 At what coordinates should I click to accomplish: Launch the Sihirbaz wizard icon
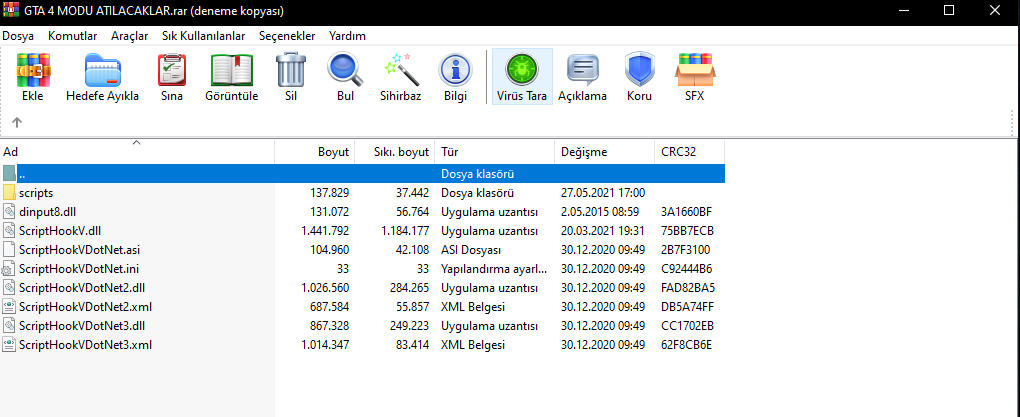[401, 70]
